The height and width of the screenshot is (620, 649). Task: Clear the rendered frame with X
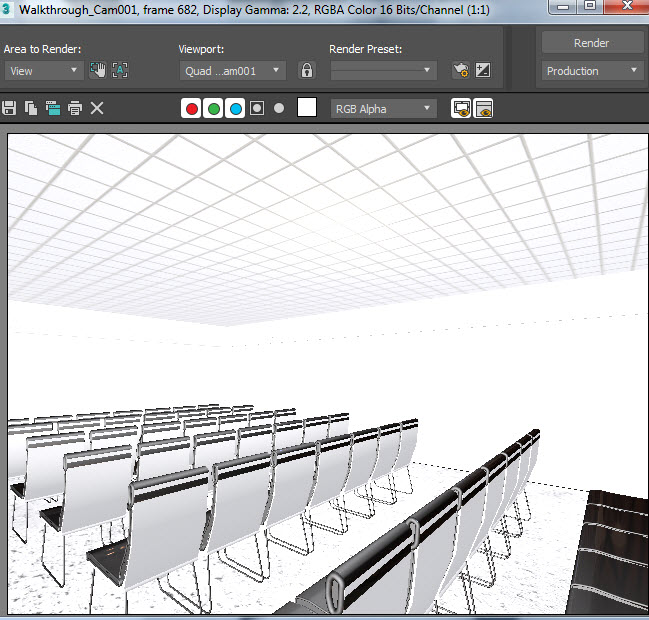[97, 108]
